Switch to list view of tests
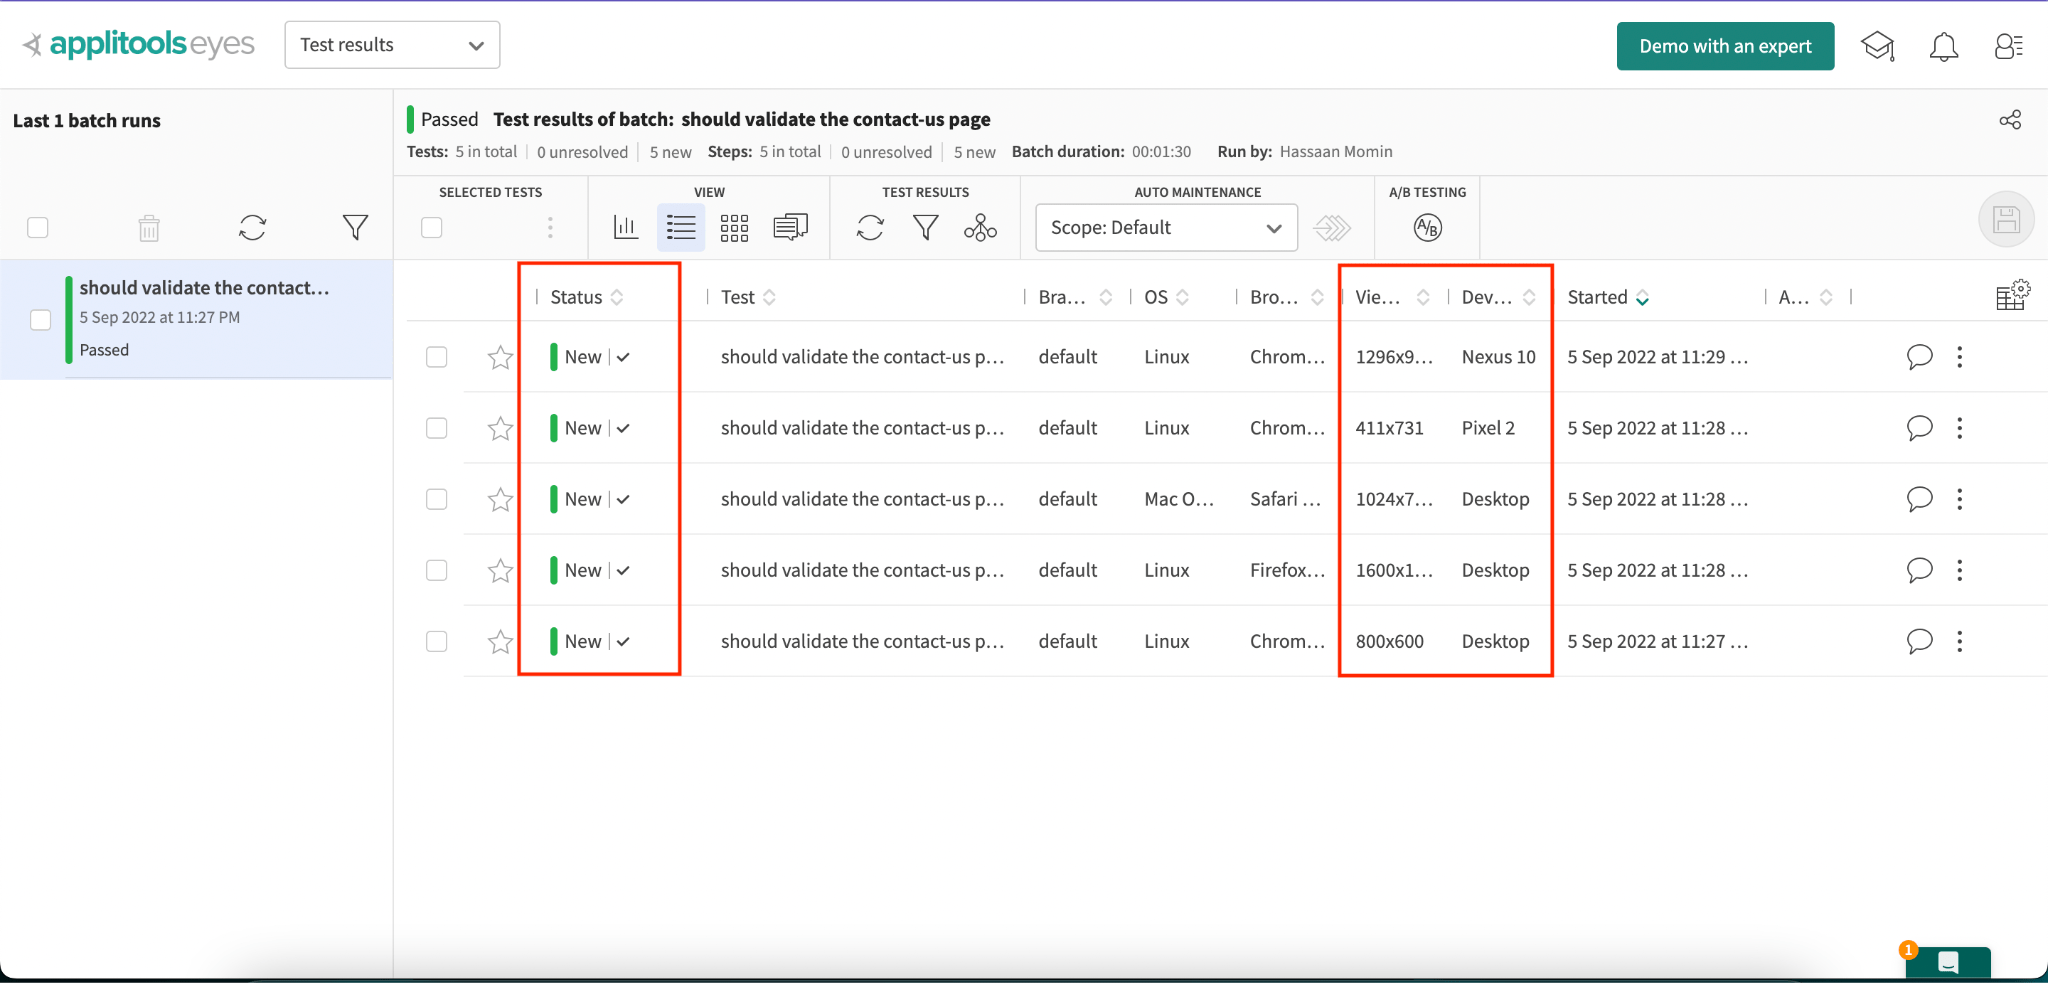 pyautogui.click(x=681, y=228)
